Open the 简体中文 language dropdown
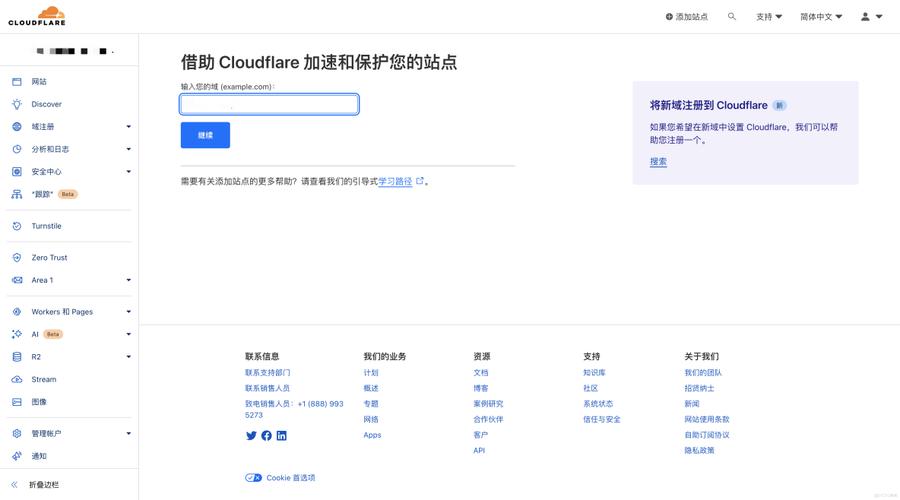 [x=821, y=17]
